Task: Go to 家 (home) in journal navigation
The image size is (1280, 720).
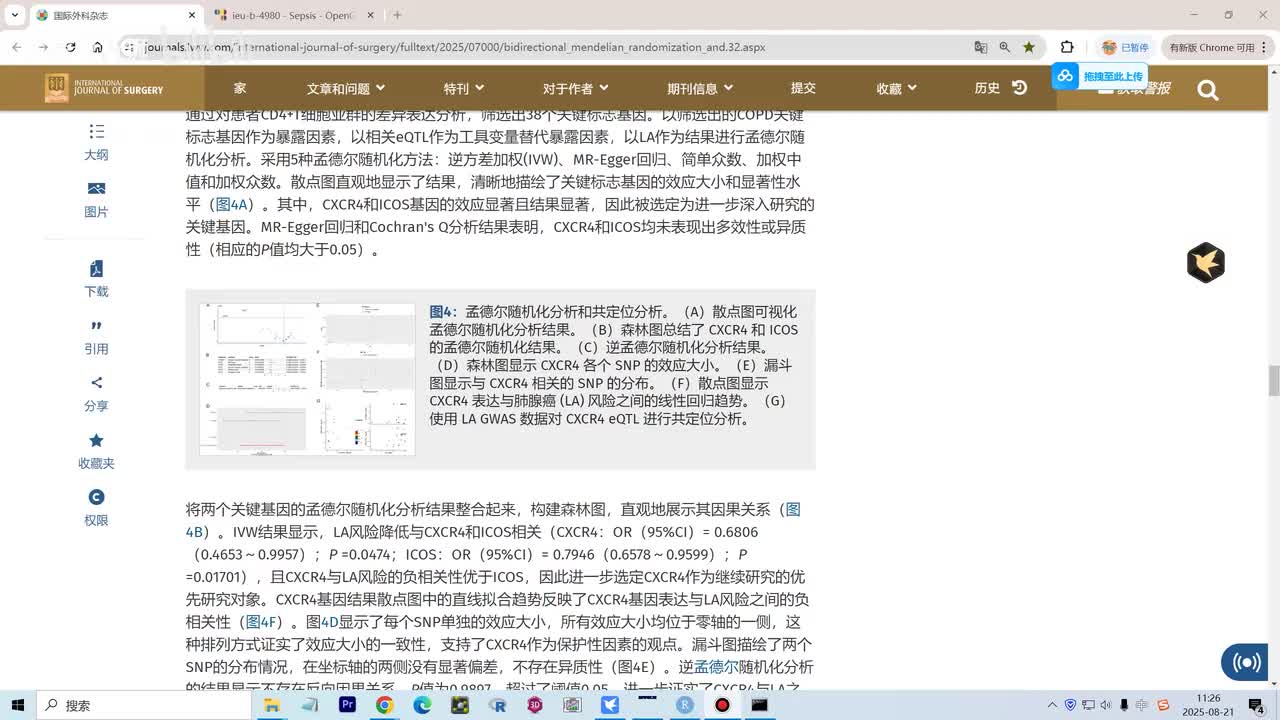Action: [240, 88]
